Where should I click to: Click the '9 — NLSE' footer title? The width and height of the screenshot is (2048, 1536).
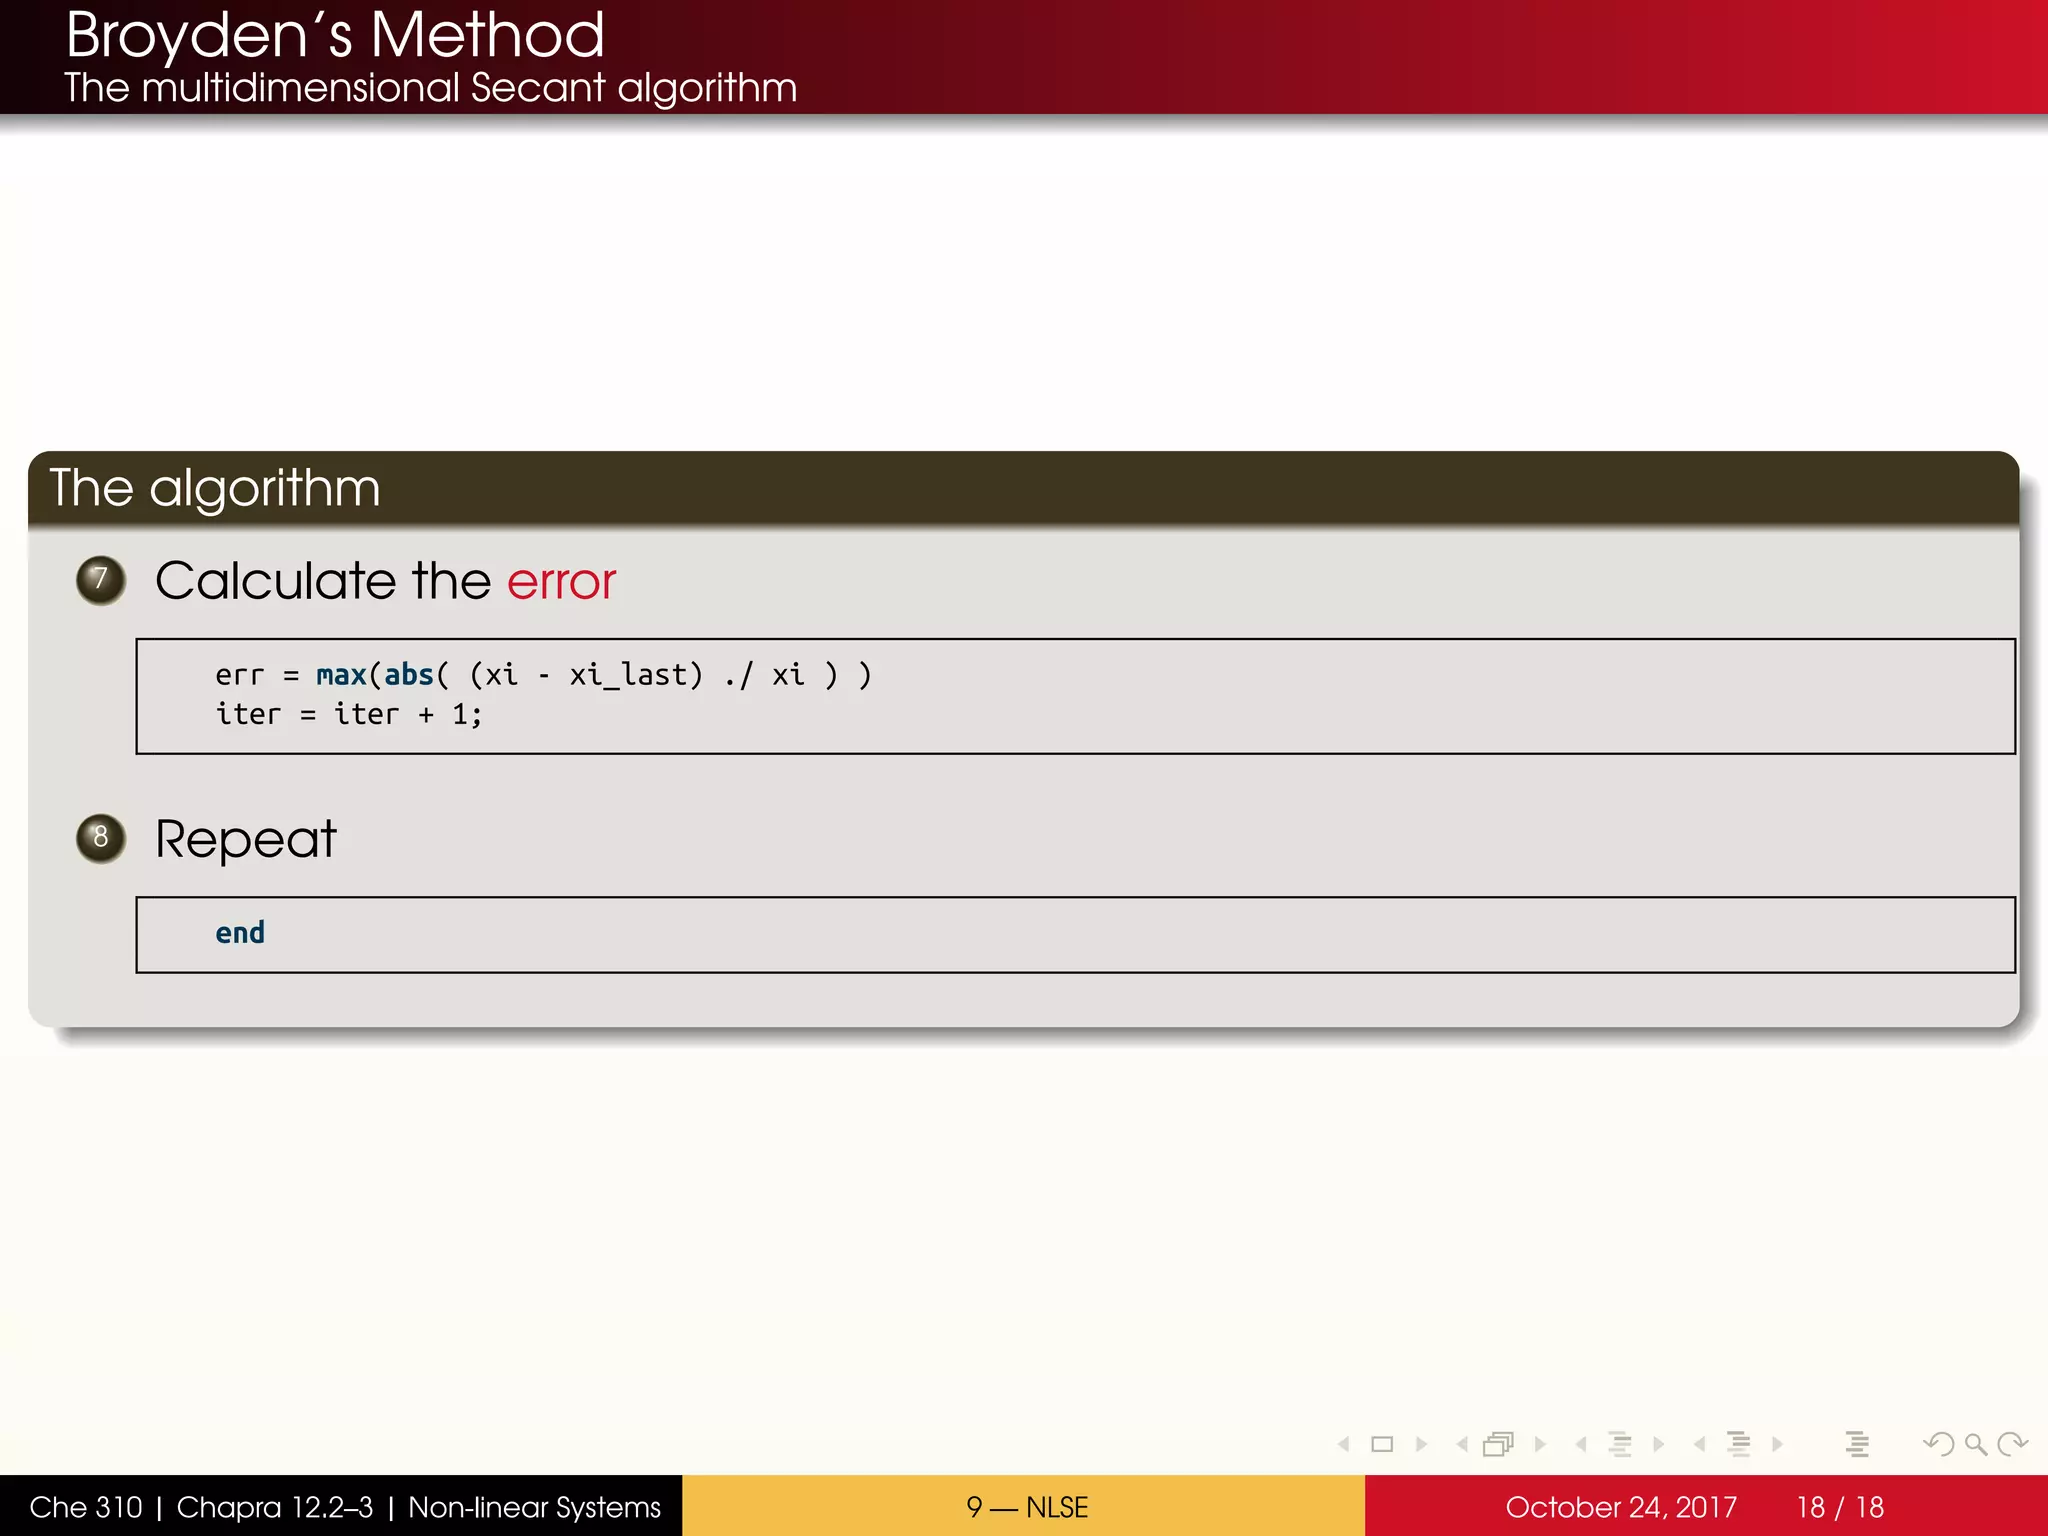pos(1027,1507)
